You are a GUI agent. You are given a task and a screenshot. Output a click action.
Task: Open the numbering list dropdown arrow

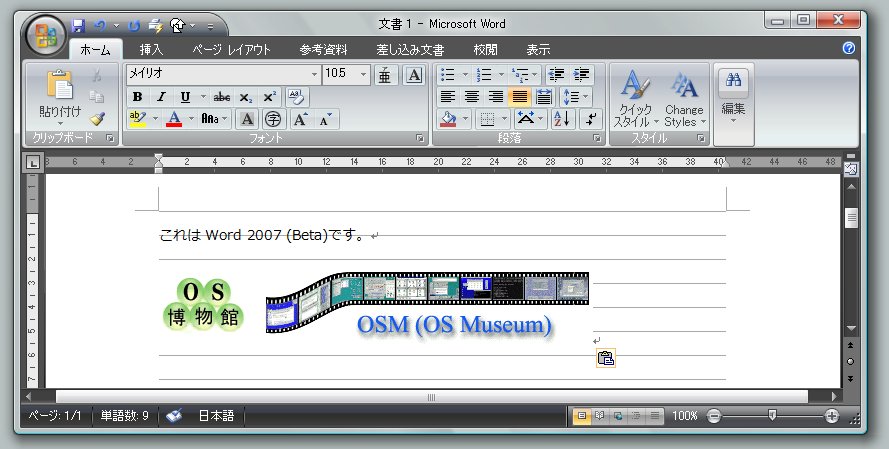tap(501, 74)
